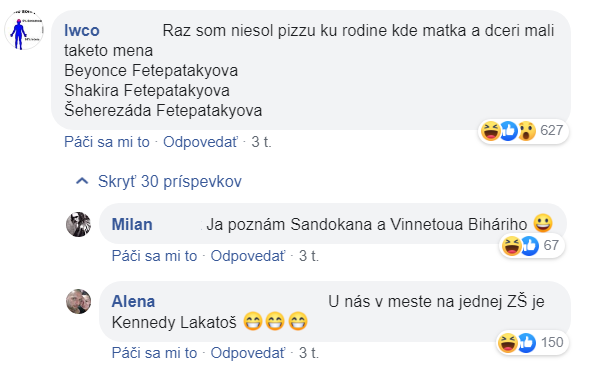
Task: Click the thumbs-up reaction on Milan's comment
Action: 530,245
